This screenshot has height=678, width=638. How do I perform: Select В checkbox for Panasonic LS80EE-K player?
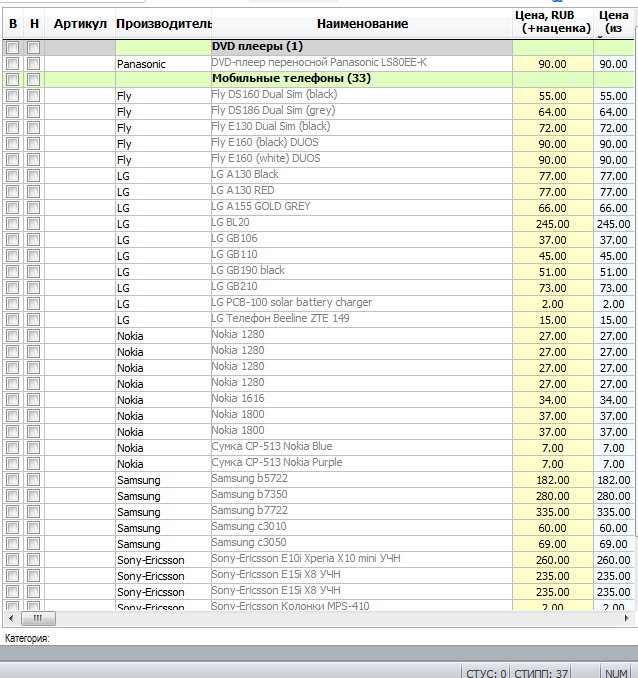coord(13,64)
